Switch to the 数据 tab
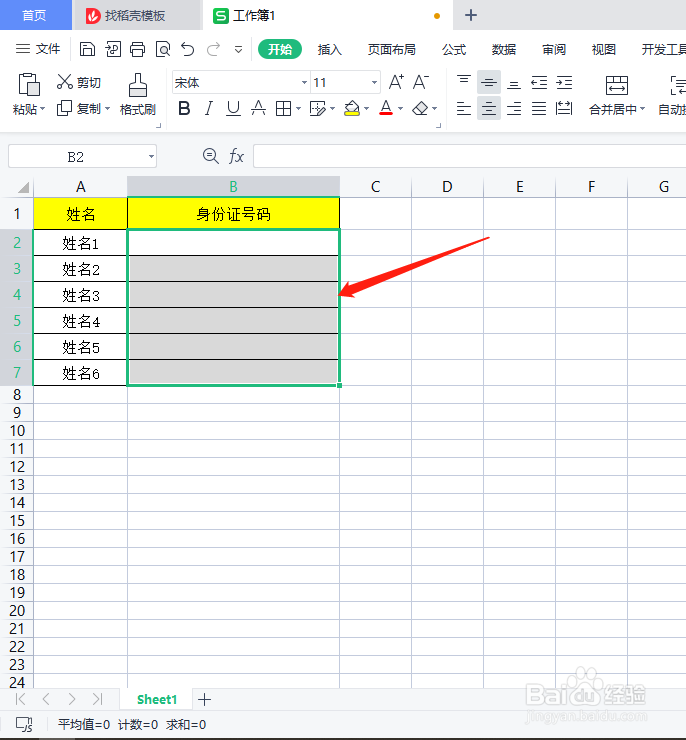The width and height of the screenshot is (686, 740). click(504, 50)
